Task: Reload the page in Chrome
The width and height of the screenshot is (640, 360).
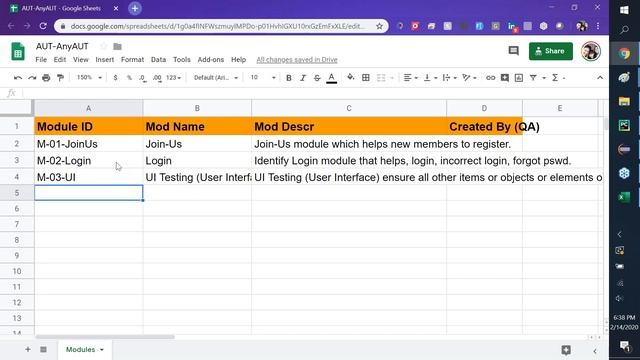Action: click(43, 26)
